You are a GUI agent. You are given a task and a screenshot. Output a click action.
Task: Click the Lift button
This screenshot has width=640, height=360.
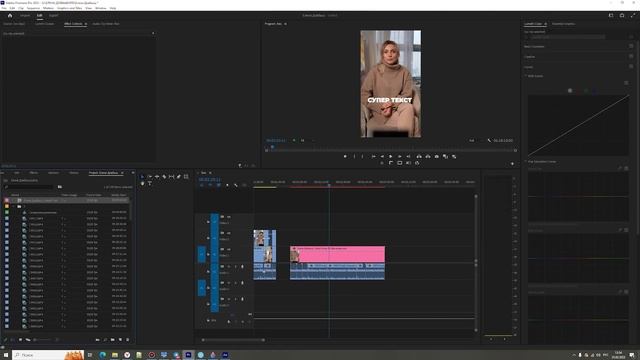tap(419, 156)
